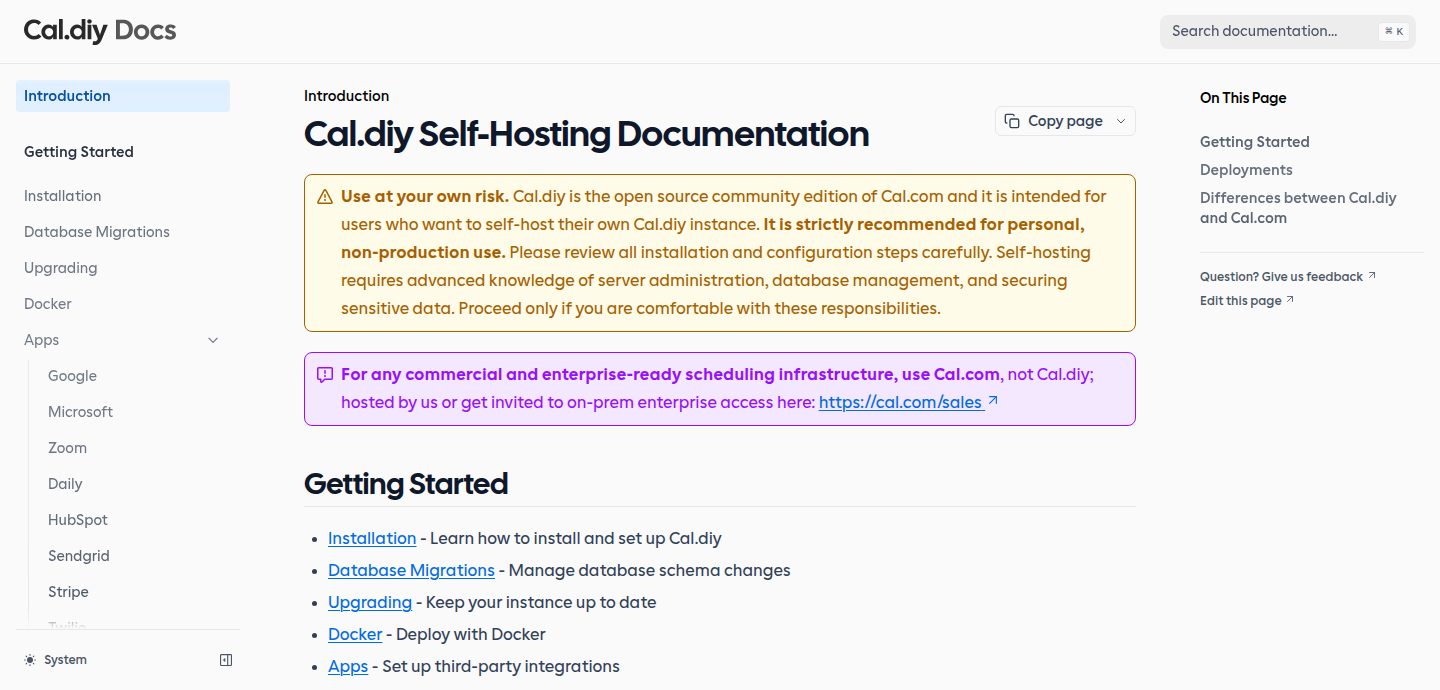The width and height of the screenshot is (1440, 690).
Task: Click the purple info bubble icon
Action: coord(325,375)
